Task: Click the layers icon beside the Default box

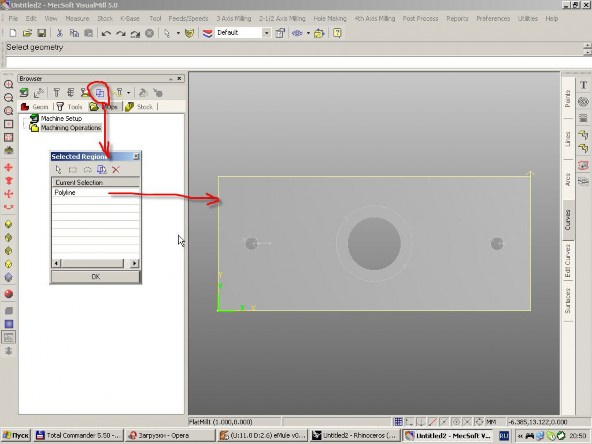Action: coord(207,33)
